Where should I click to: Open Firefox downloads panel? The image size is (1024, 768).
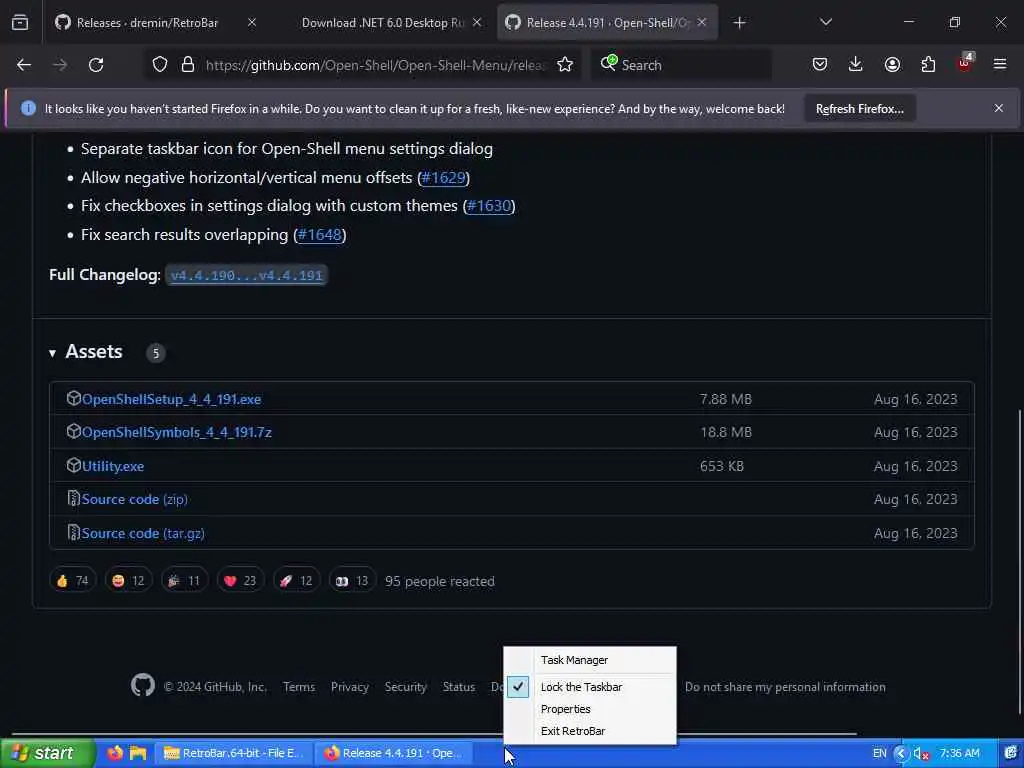(x=856, y=64)
